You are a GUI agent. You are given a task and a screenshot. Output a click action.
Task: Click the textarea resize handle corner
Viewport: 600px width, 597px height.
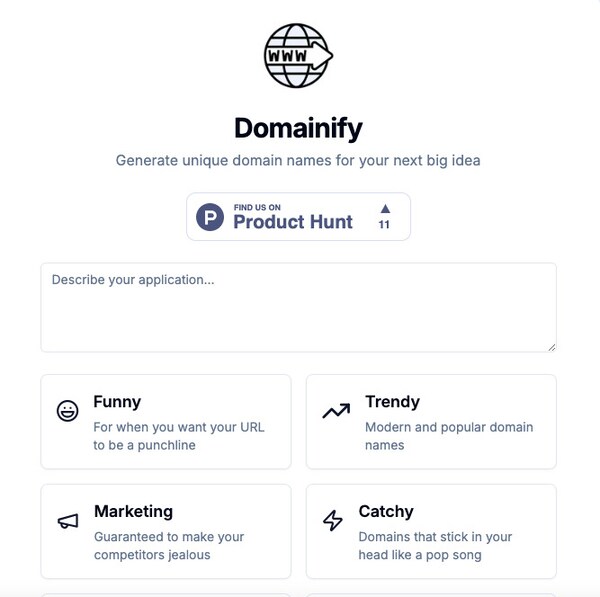click(x=551, y=346)
